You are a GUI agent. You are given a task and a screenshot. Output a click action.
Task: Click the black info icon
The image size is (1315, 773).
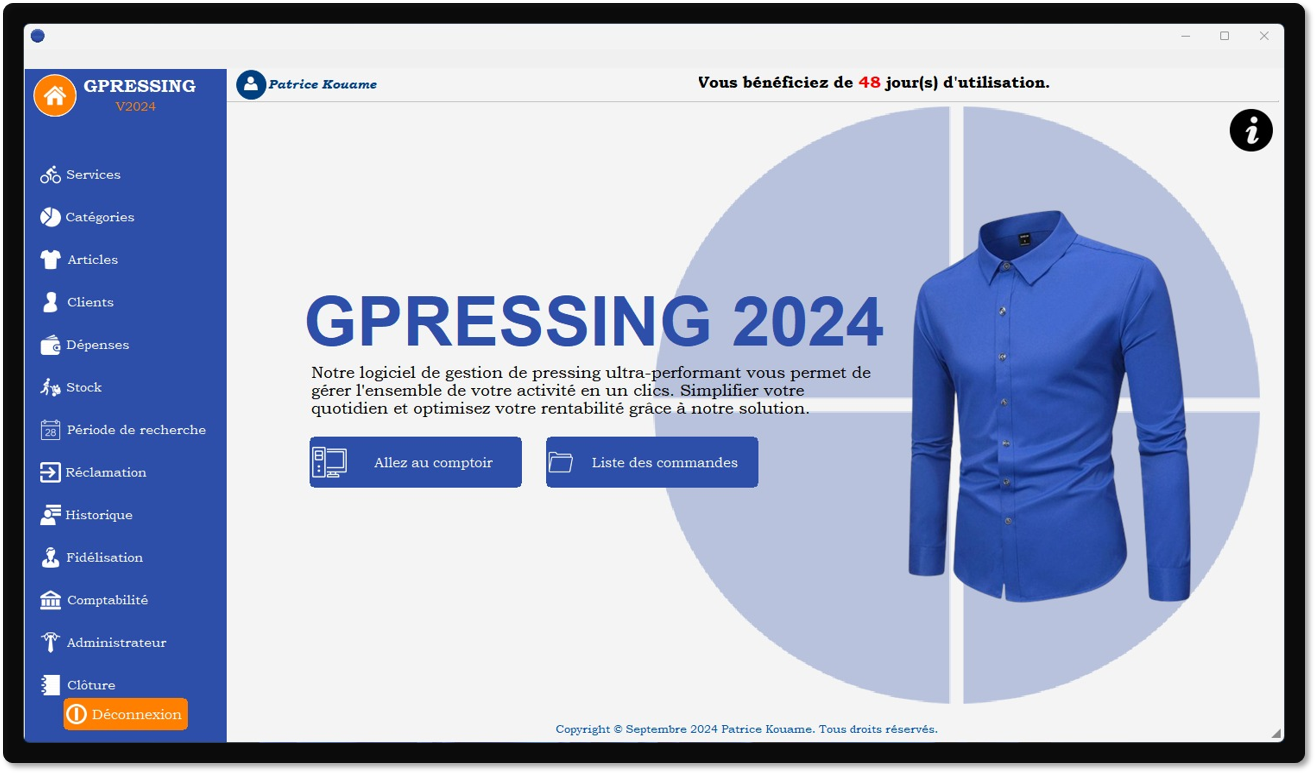pyautogui.click(x=1251, y=130)
